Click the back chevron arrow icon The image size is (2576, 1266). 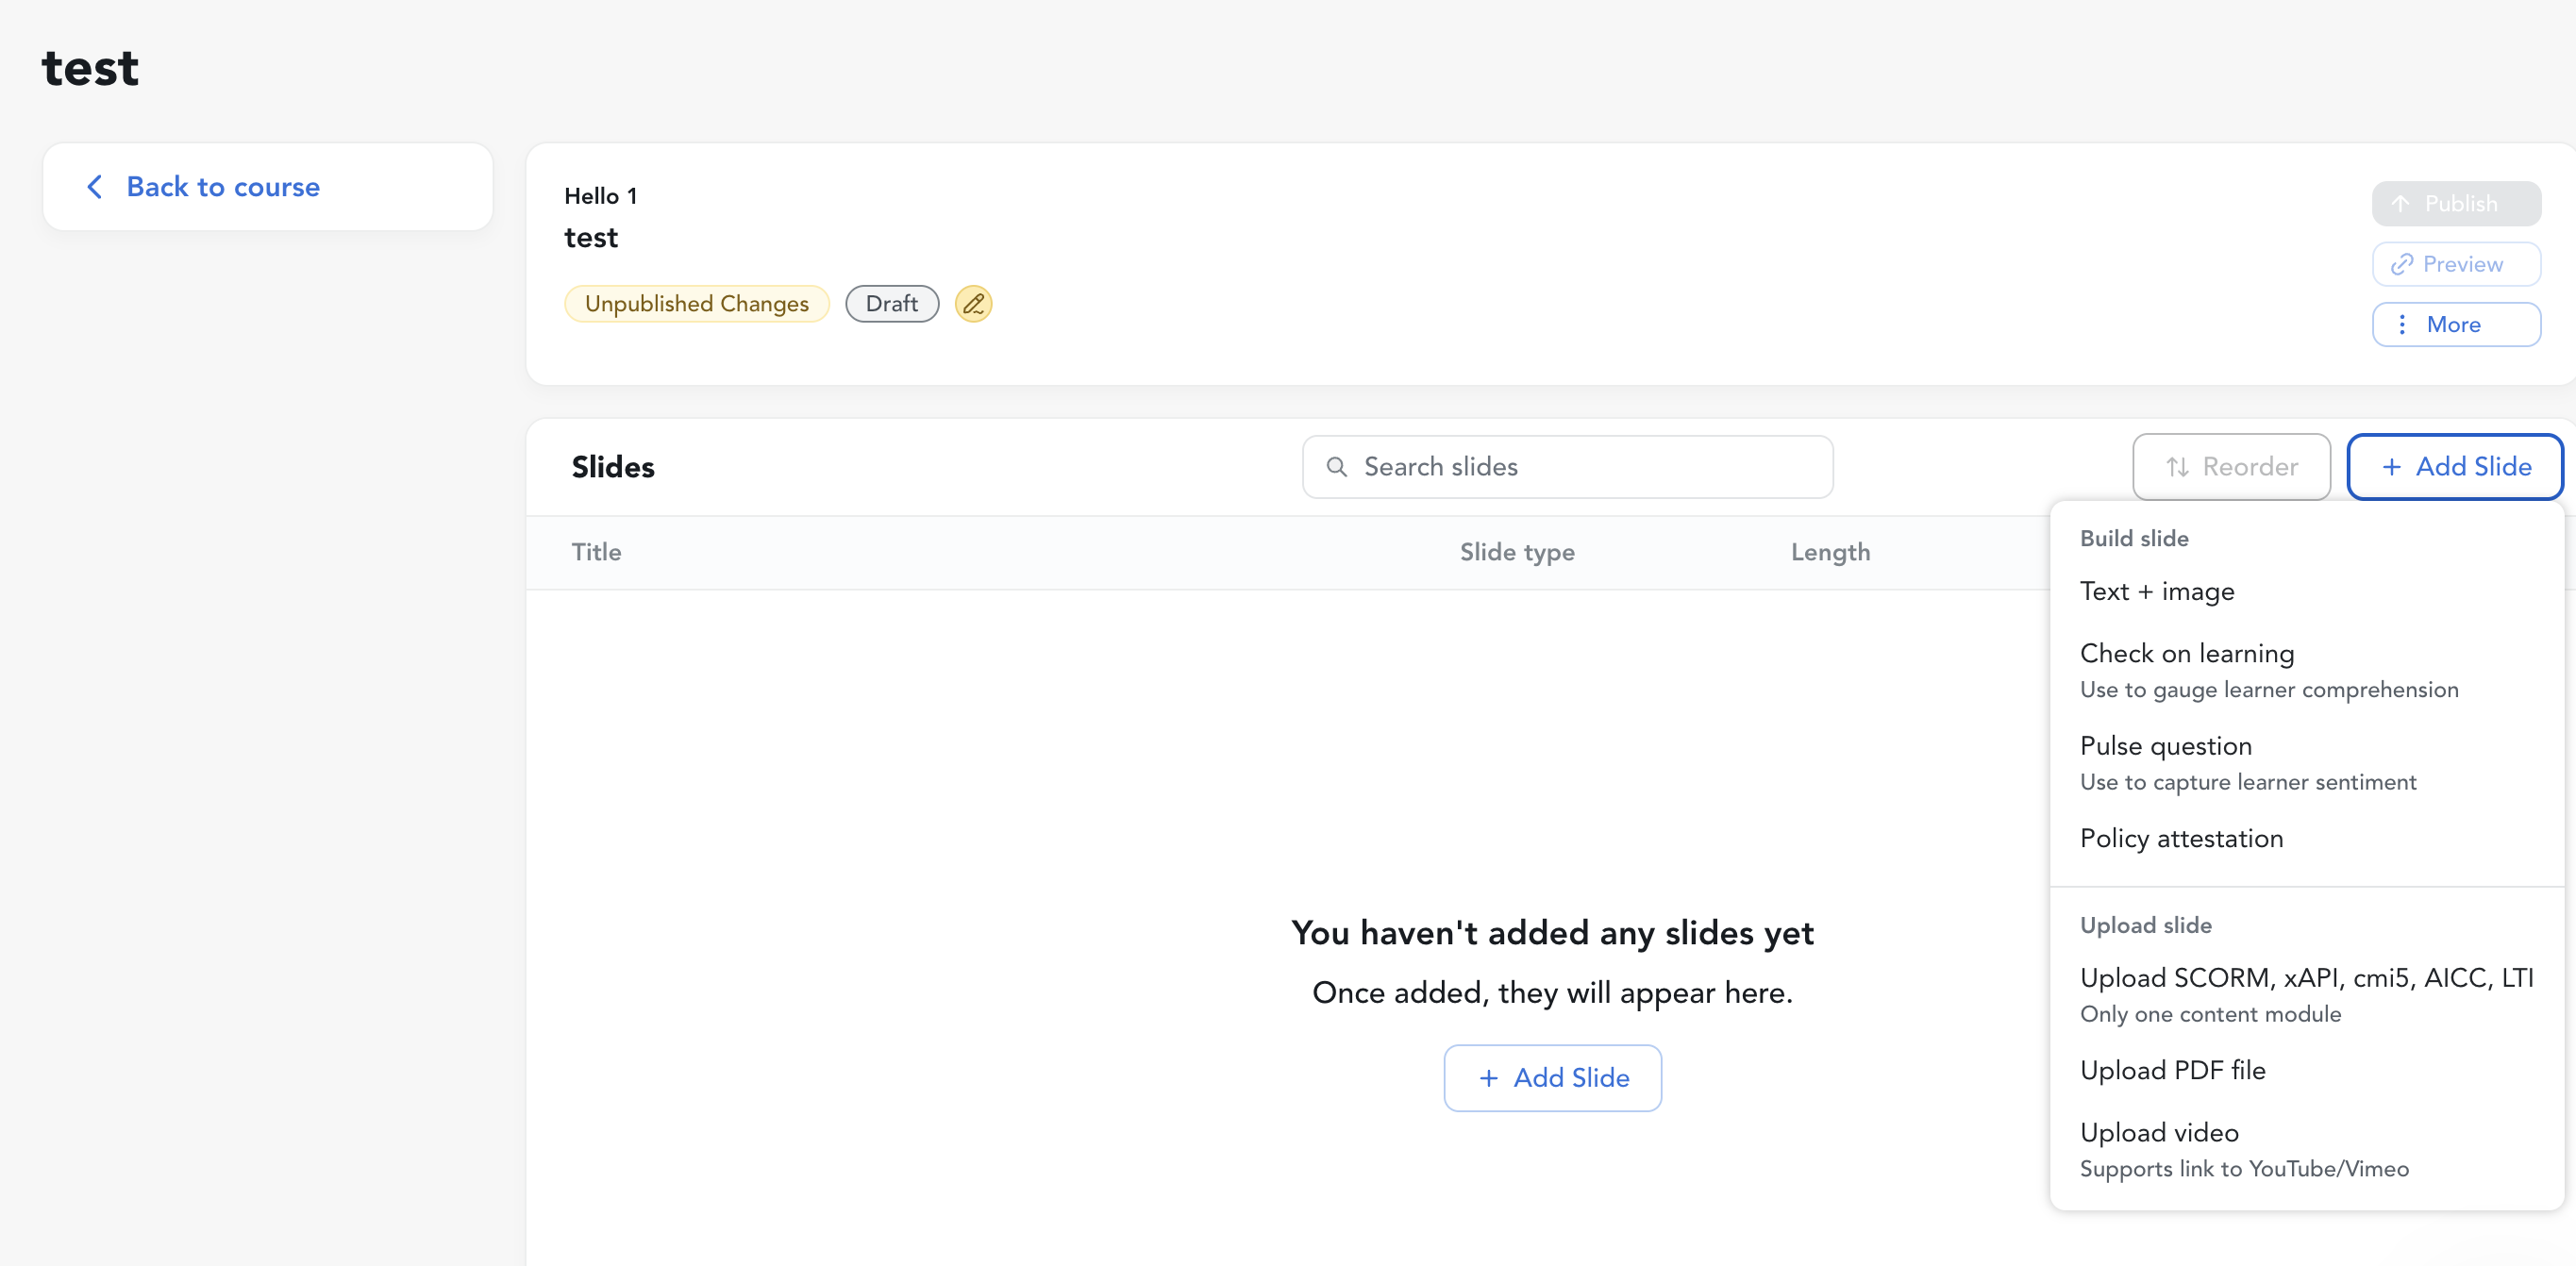click(x=95, y=187)
